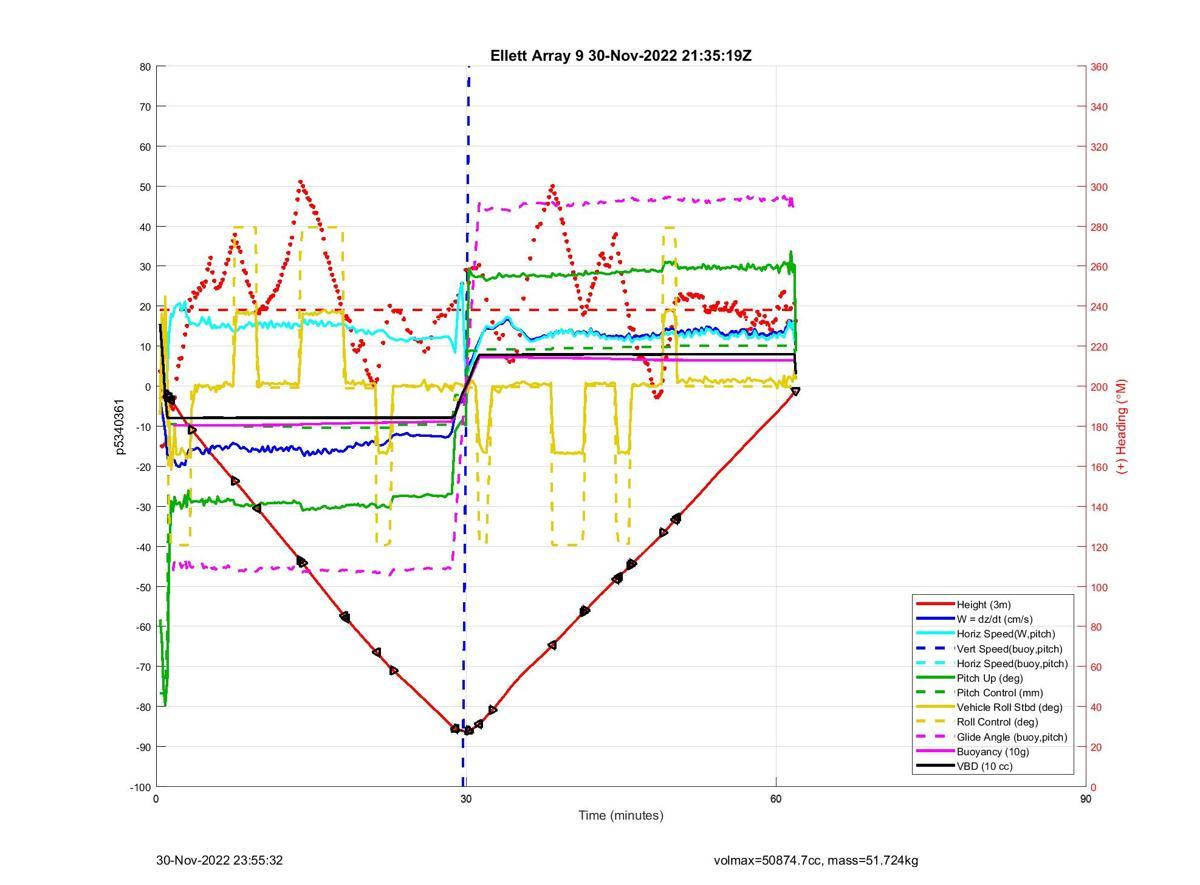Click the left axis tick label "-90"
Screen dimensions: 1200x885
coord(143,747)
